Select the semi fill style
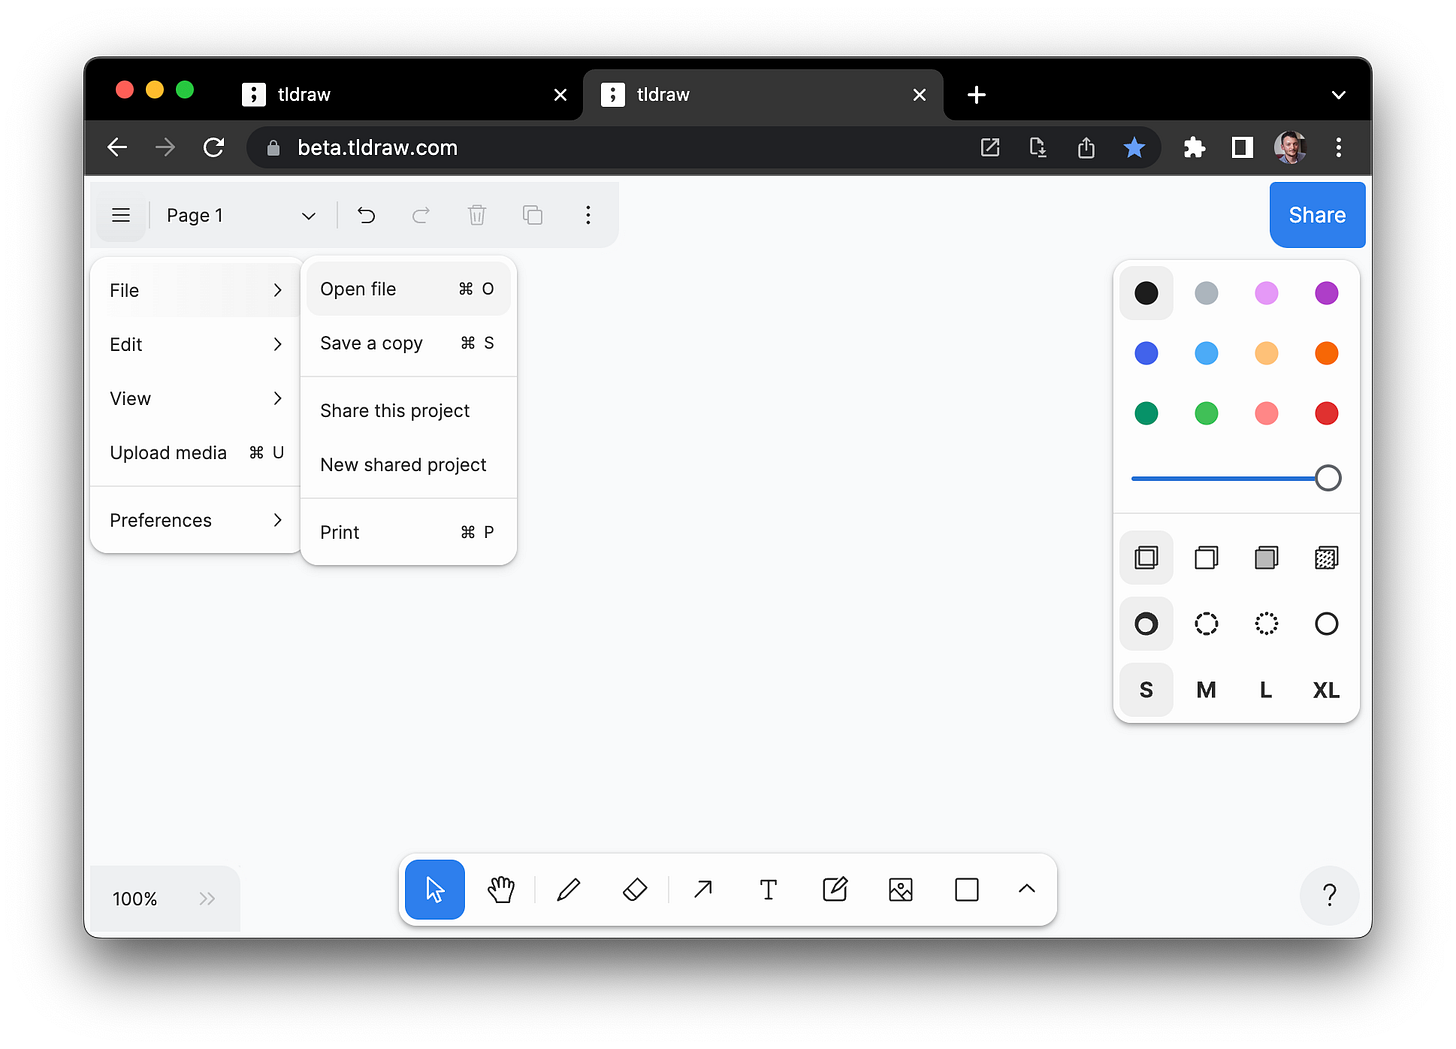This screenshot has width=1456, height=1049. (x=1206, y=558)
